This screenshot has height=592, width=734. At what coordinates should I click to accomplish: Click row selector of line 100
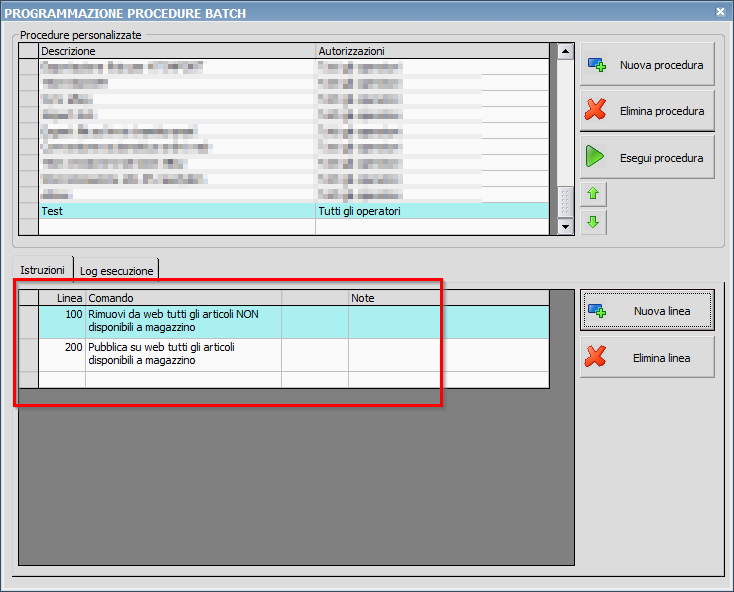(29, 322)
